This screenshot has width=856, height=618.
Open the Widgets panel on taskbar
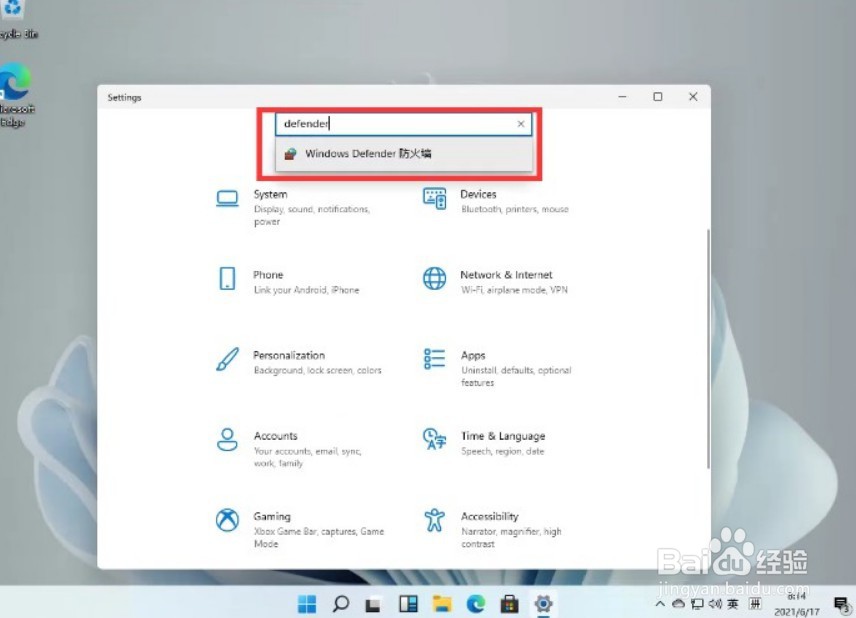[x=408, y=604]
